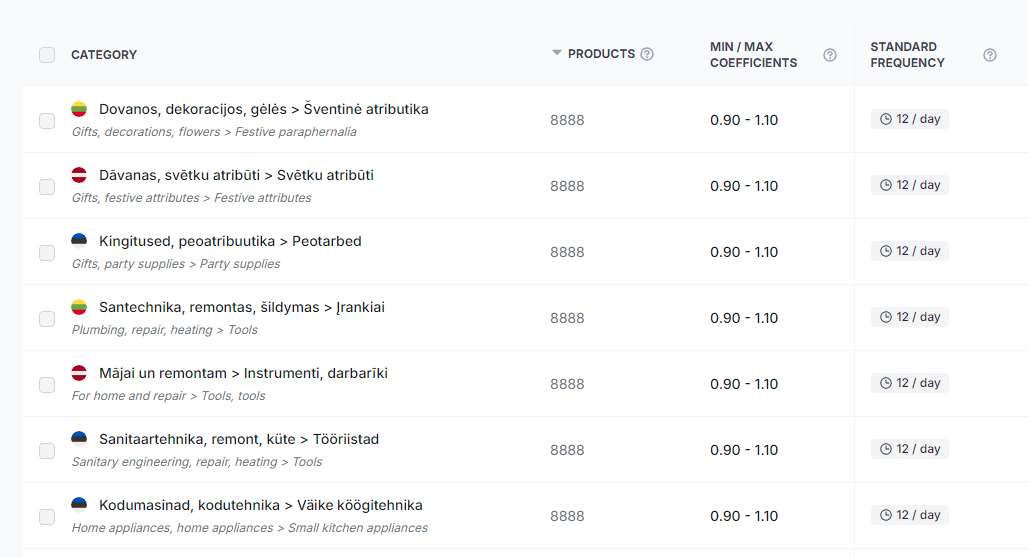Open the Kingitused, peoatribuutika > Peotarbed category
The width and height of the screenshot is (1028, 557).
[230, 241]
